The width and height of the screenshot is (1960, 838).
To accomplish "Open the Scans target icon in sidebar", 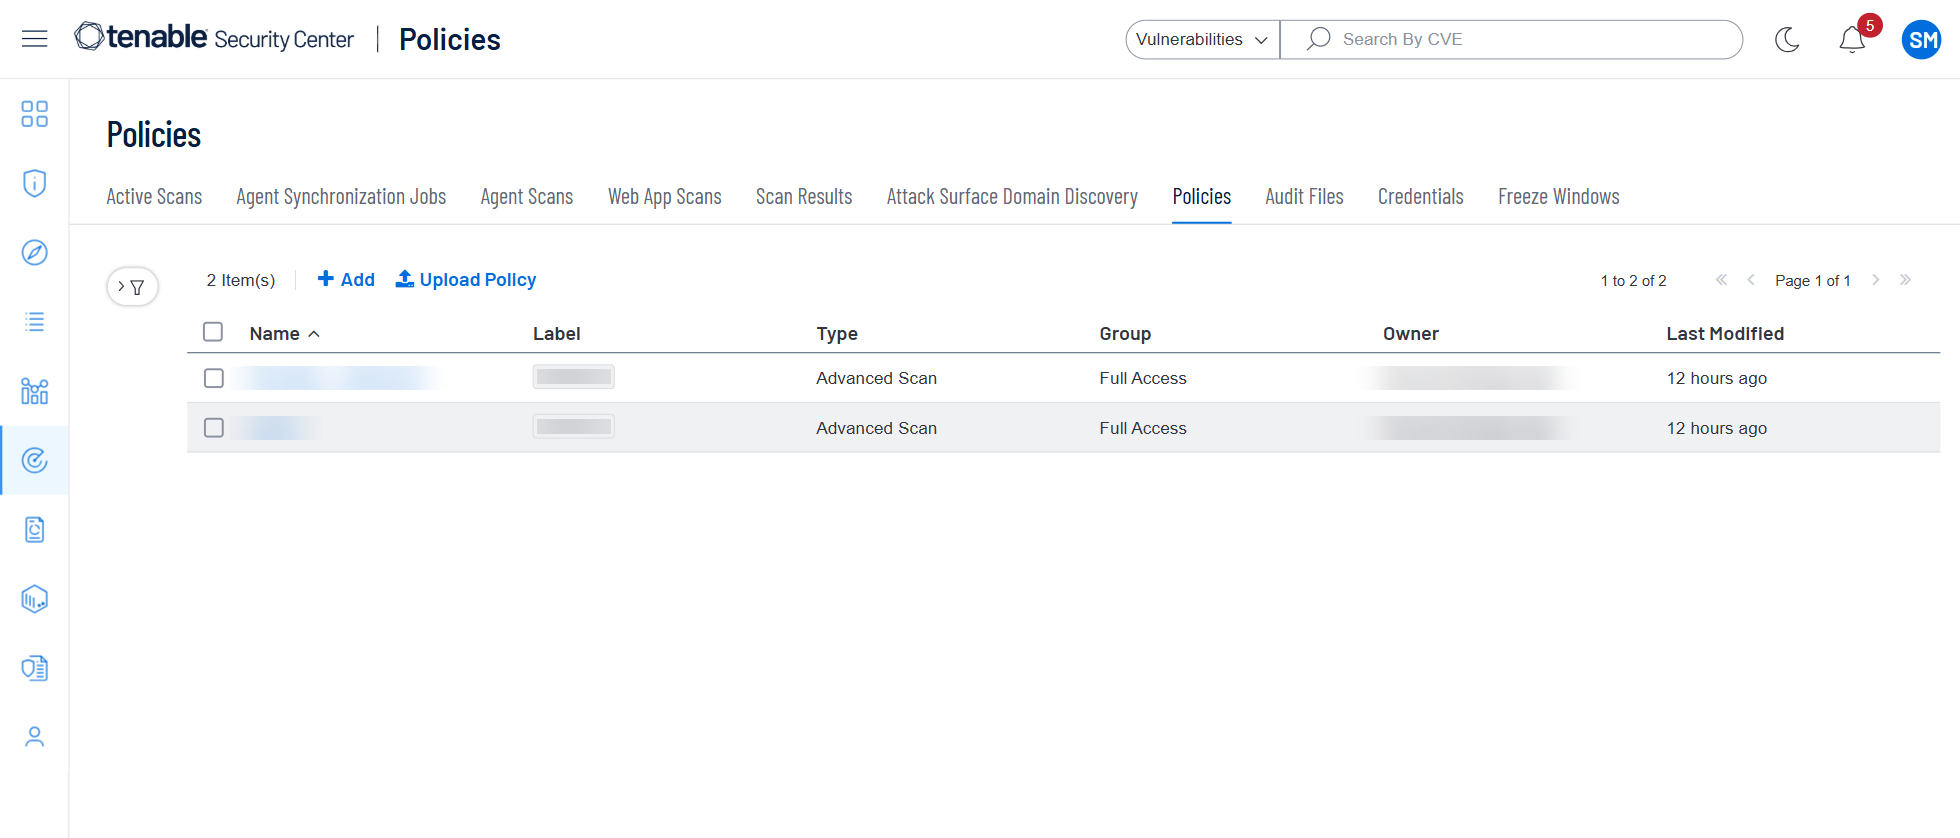I will point(35,460).
